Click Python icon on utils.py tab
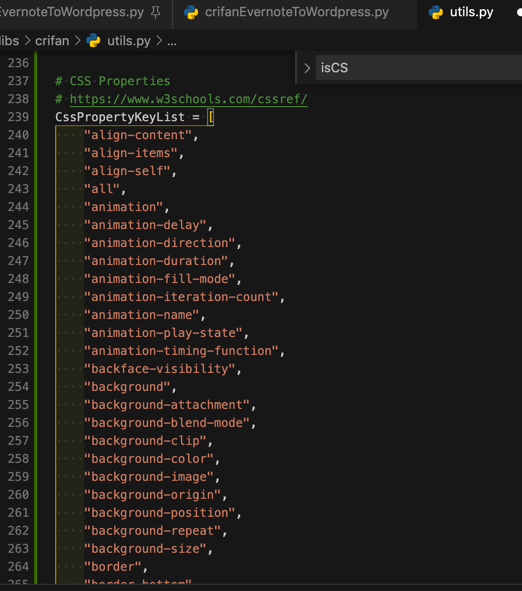The height and width of the screenshot is (591, 522). click(x=436, y=12)
